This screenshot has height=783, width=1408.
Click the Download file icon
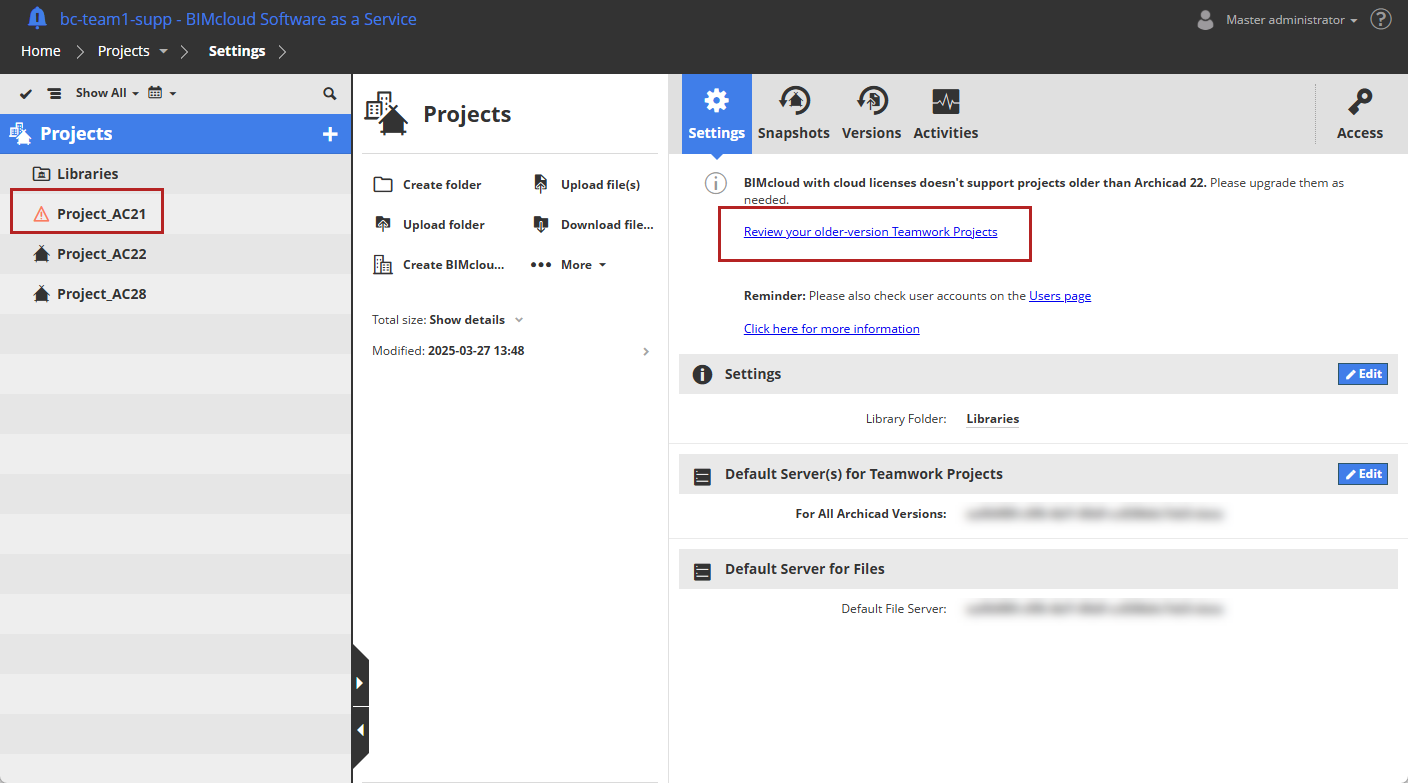pos(541,224)
